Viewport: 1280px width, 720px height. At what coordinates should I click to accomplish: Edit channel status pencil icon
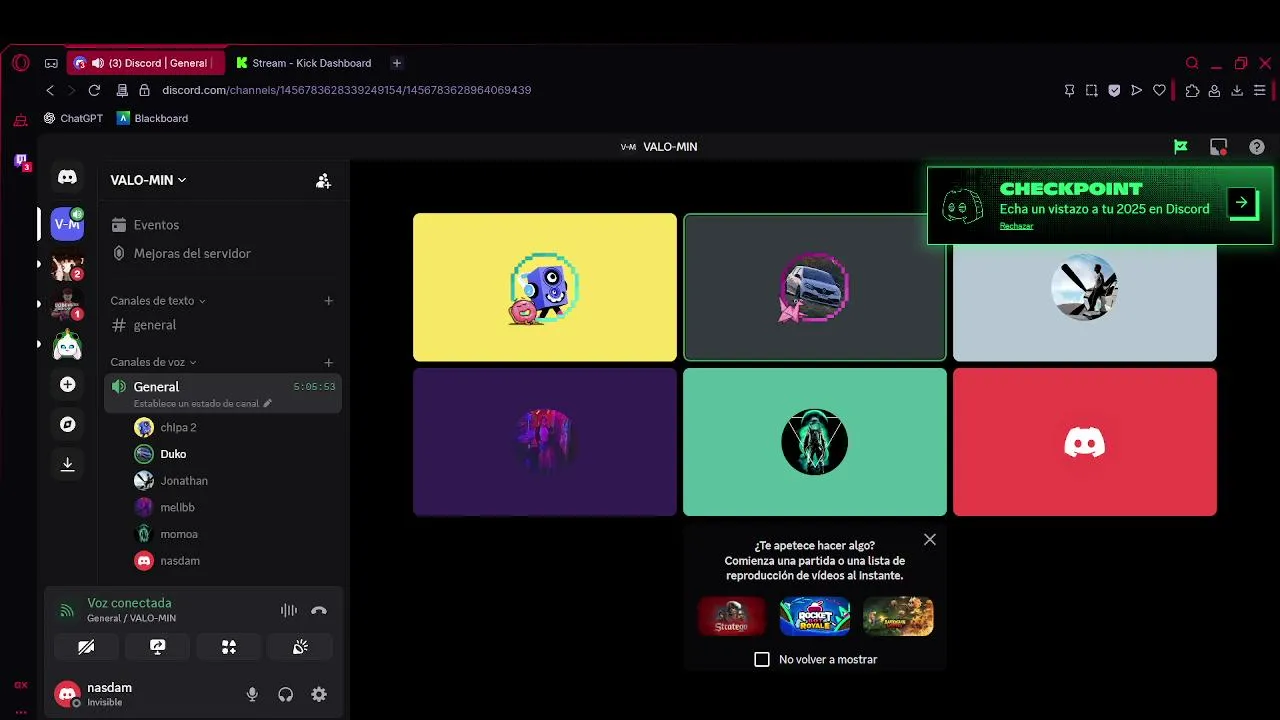click(x=267, y=403)
